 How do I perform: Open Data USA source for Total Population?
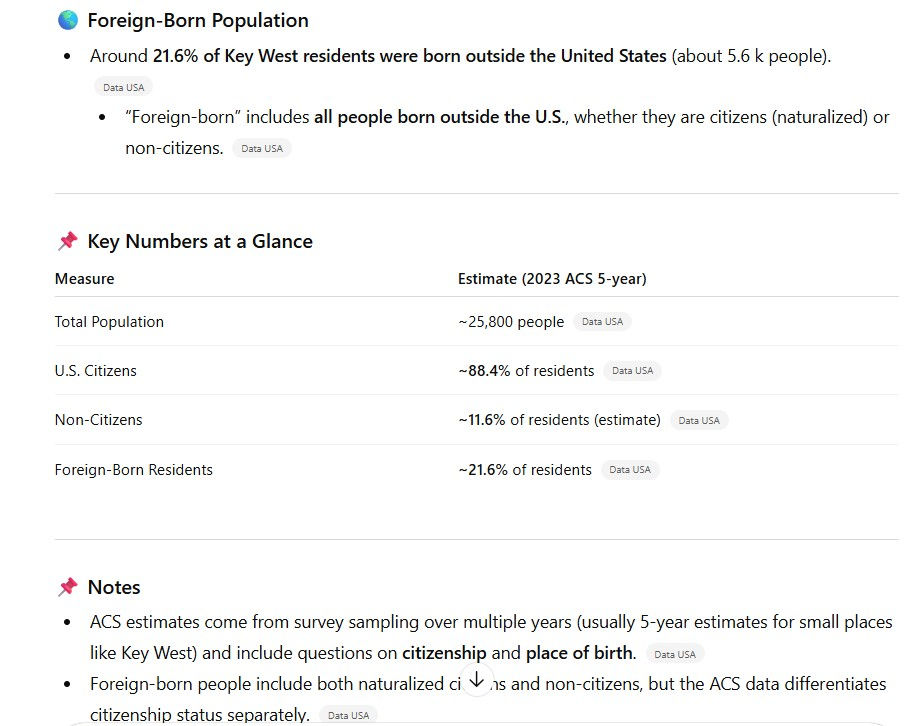pyautogui.click(x=602, y=321)
